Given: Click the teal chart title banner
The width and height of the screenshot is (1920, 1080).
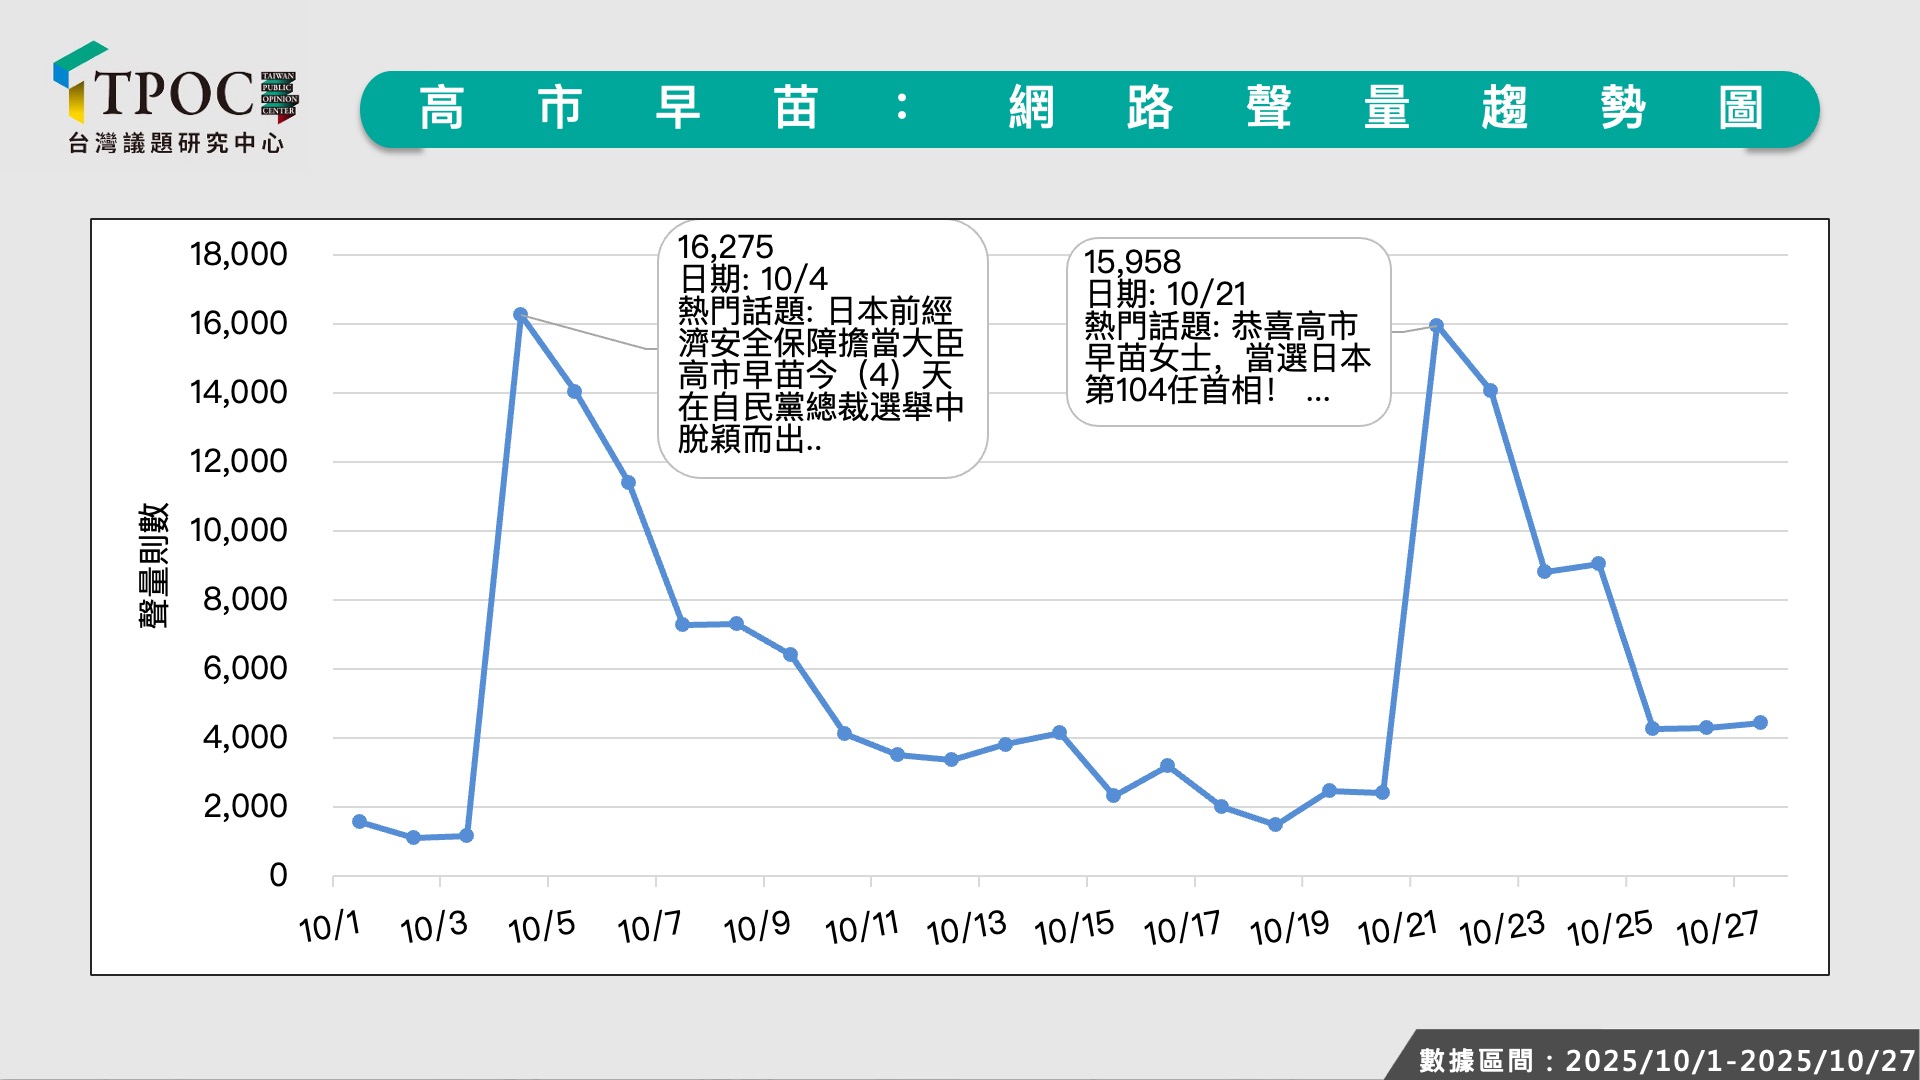Looking at the screenshot, I should [1089, 109].
